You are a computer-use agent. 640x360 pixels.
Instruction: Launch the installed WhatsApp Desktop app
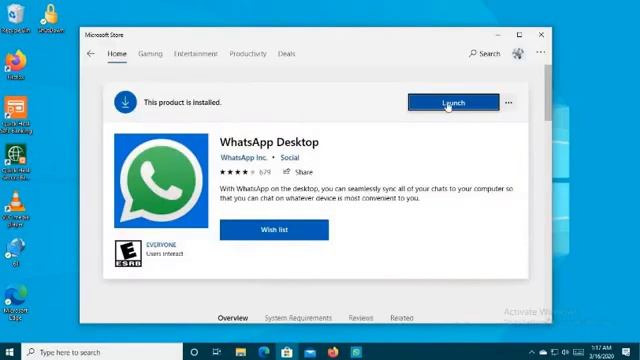click(x=453, y=102)
